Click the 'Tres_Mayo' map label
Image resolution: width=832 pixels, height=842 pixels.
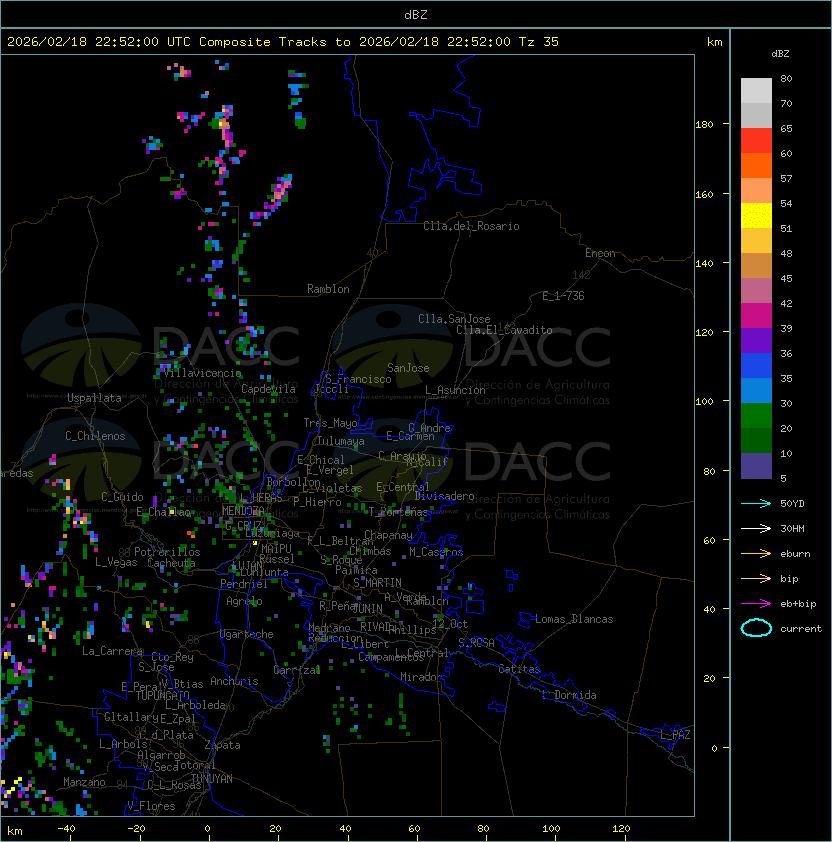click(x=330, y=423)
